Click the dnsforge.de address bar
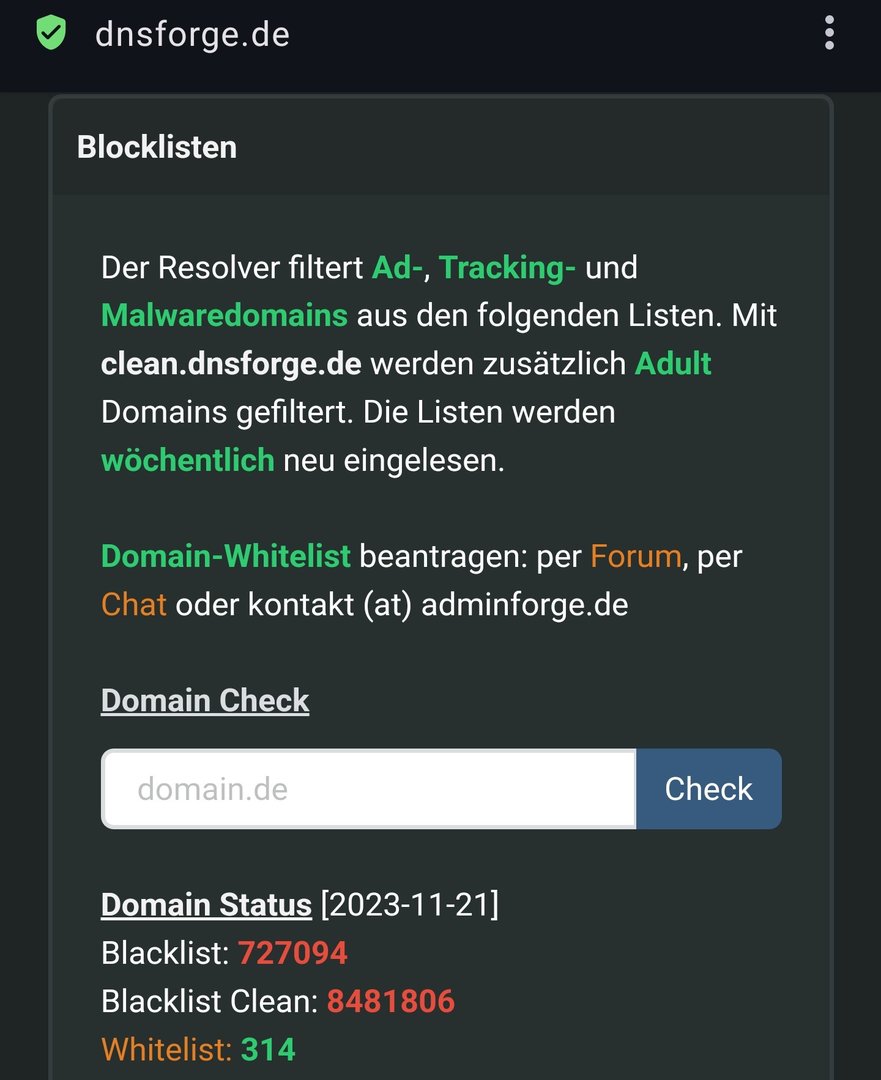 click(x=192, y=34)
